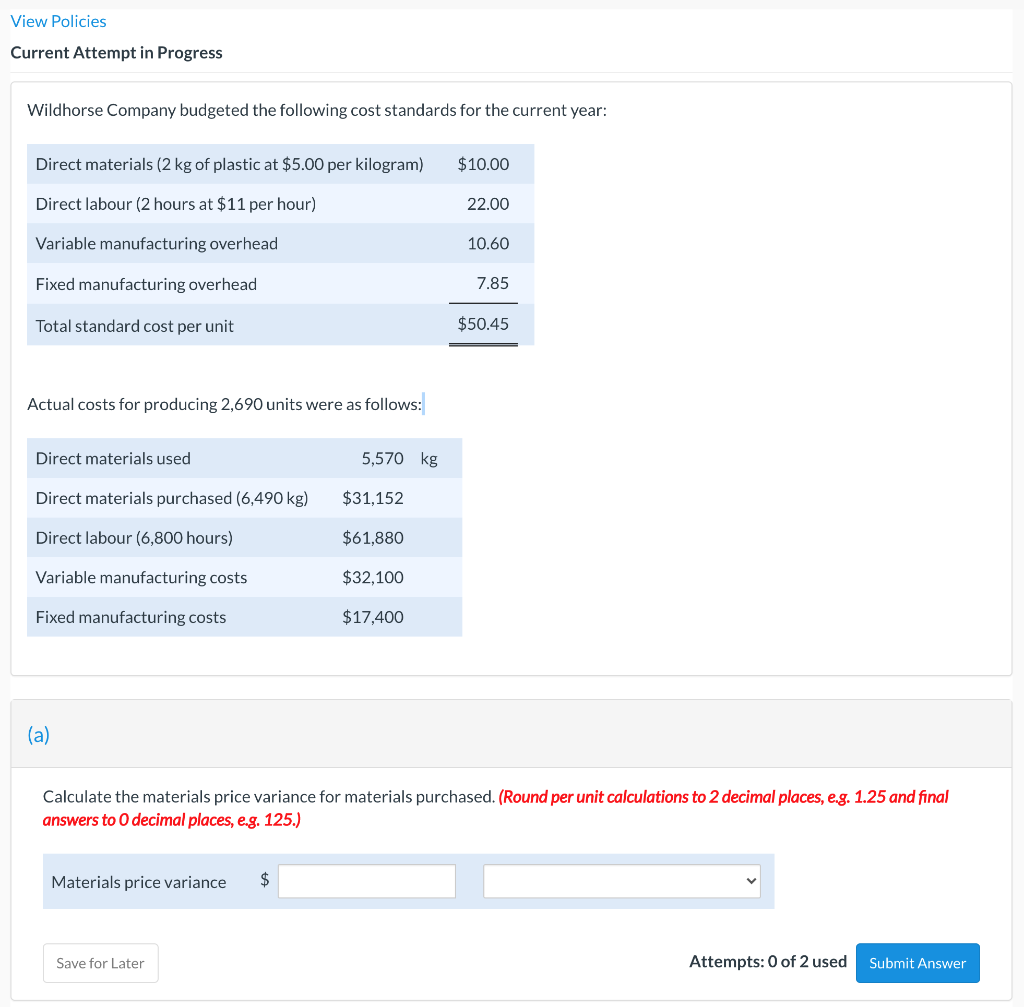This screenshot has width=1024, height=1007.
Task: Click the Current Attempt in Progress header
Action: [x=117, y=52]
